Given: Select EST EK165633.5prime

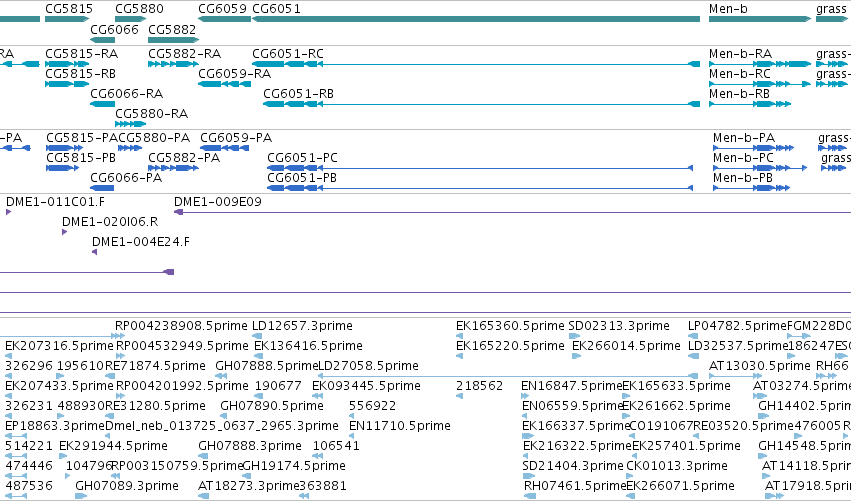Looking at the screenshot, I should (x=676, y=386).
